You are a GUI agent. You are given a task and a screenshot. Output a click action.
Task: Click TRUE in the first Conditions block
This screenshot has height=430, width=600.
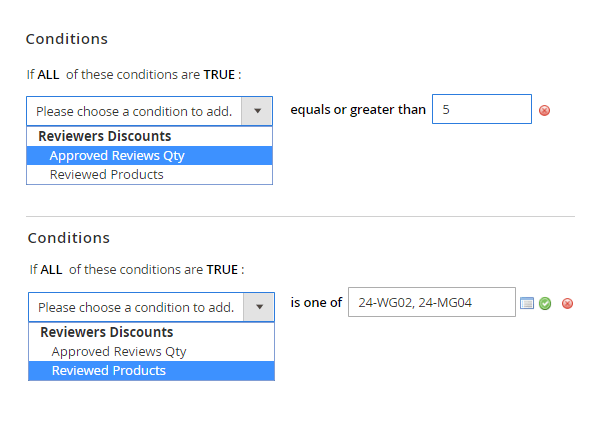[220, 74]
